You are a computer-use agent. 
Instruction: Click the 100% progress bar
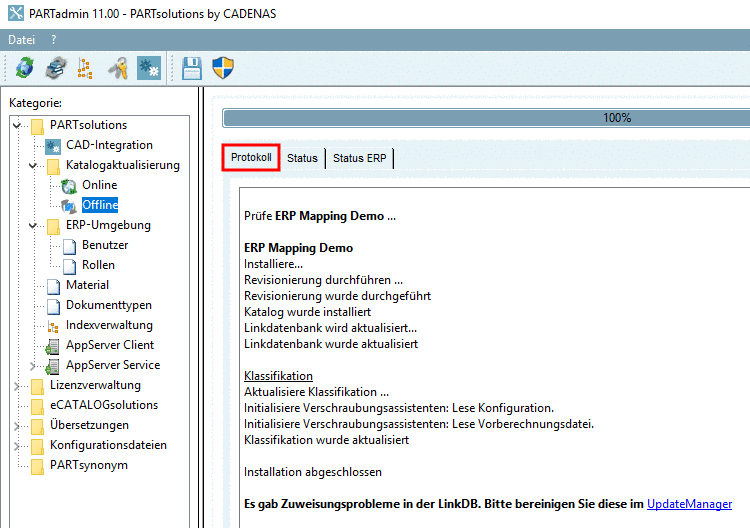click(486, 118)
